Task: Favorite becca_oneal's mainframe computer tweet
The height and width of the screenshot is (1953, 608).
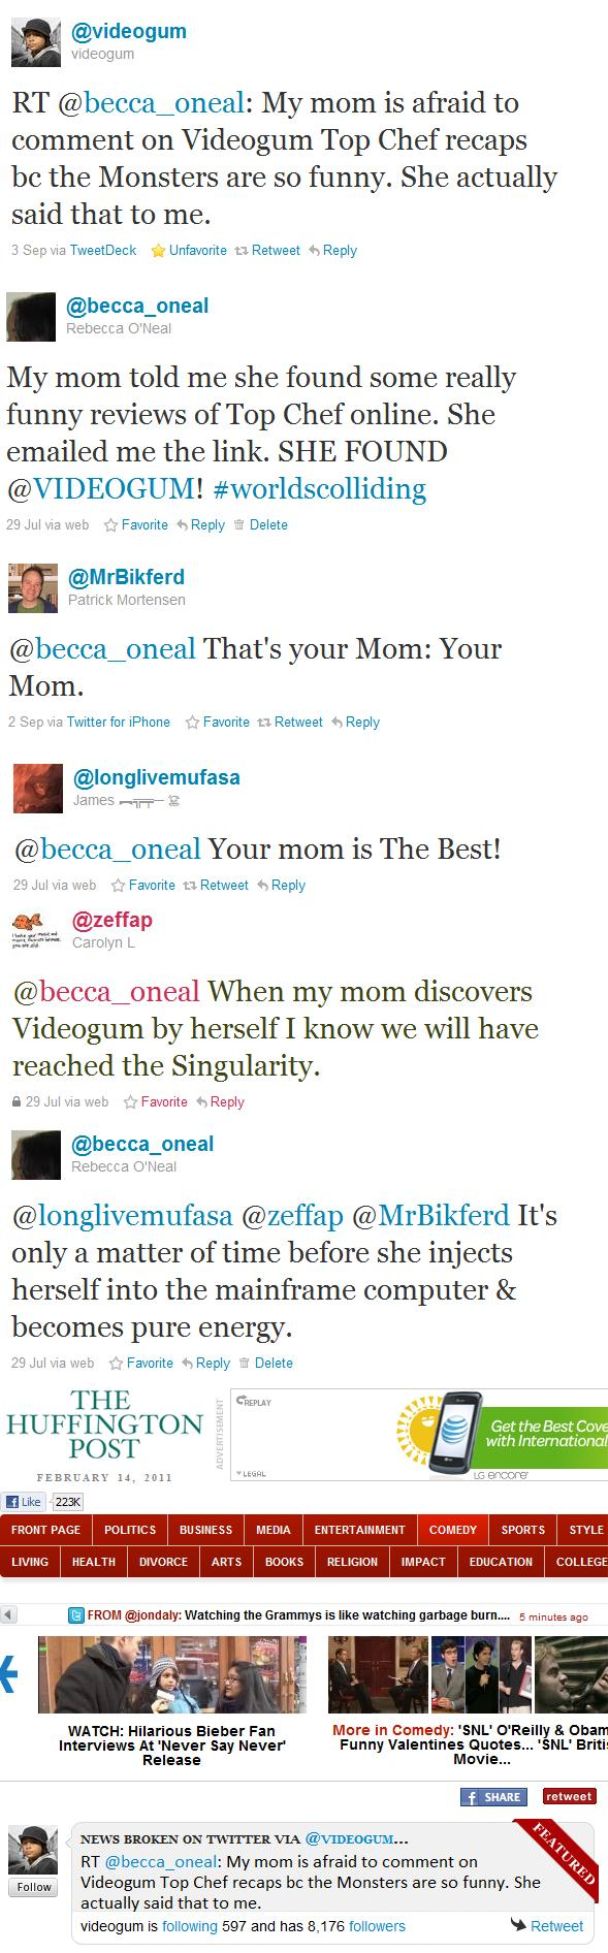Action: pos(142,1363)
